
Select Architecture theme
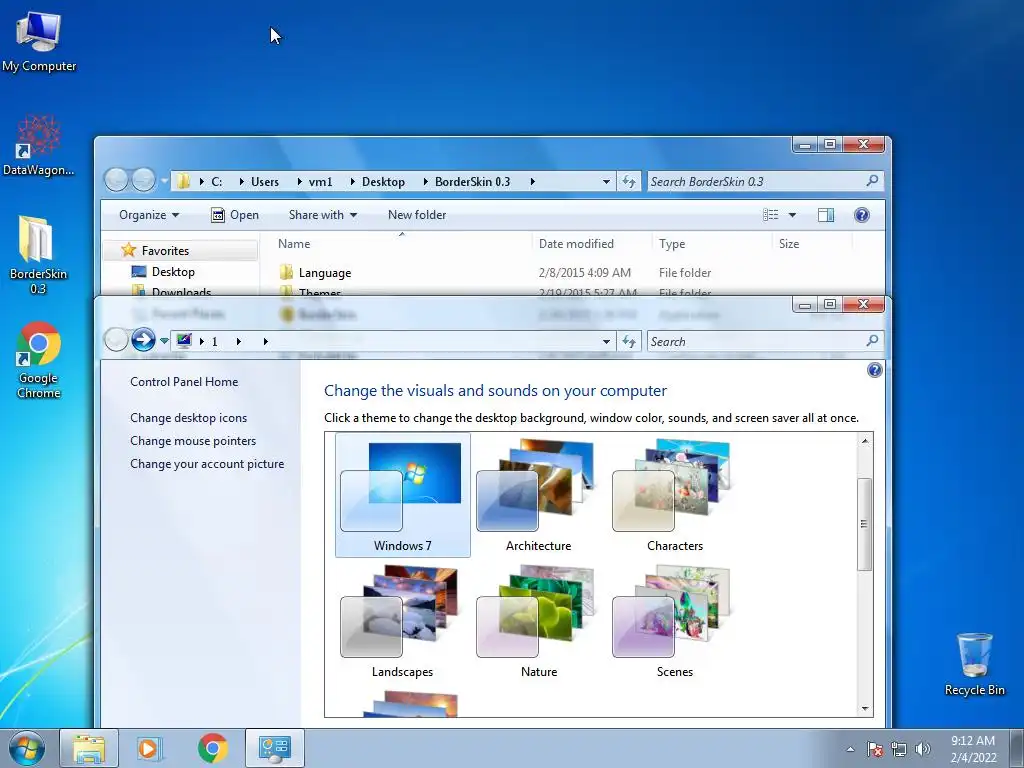(x=538, y=496)
